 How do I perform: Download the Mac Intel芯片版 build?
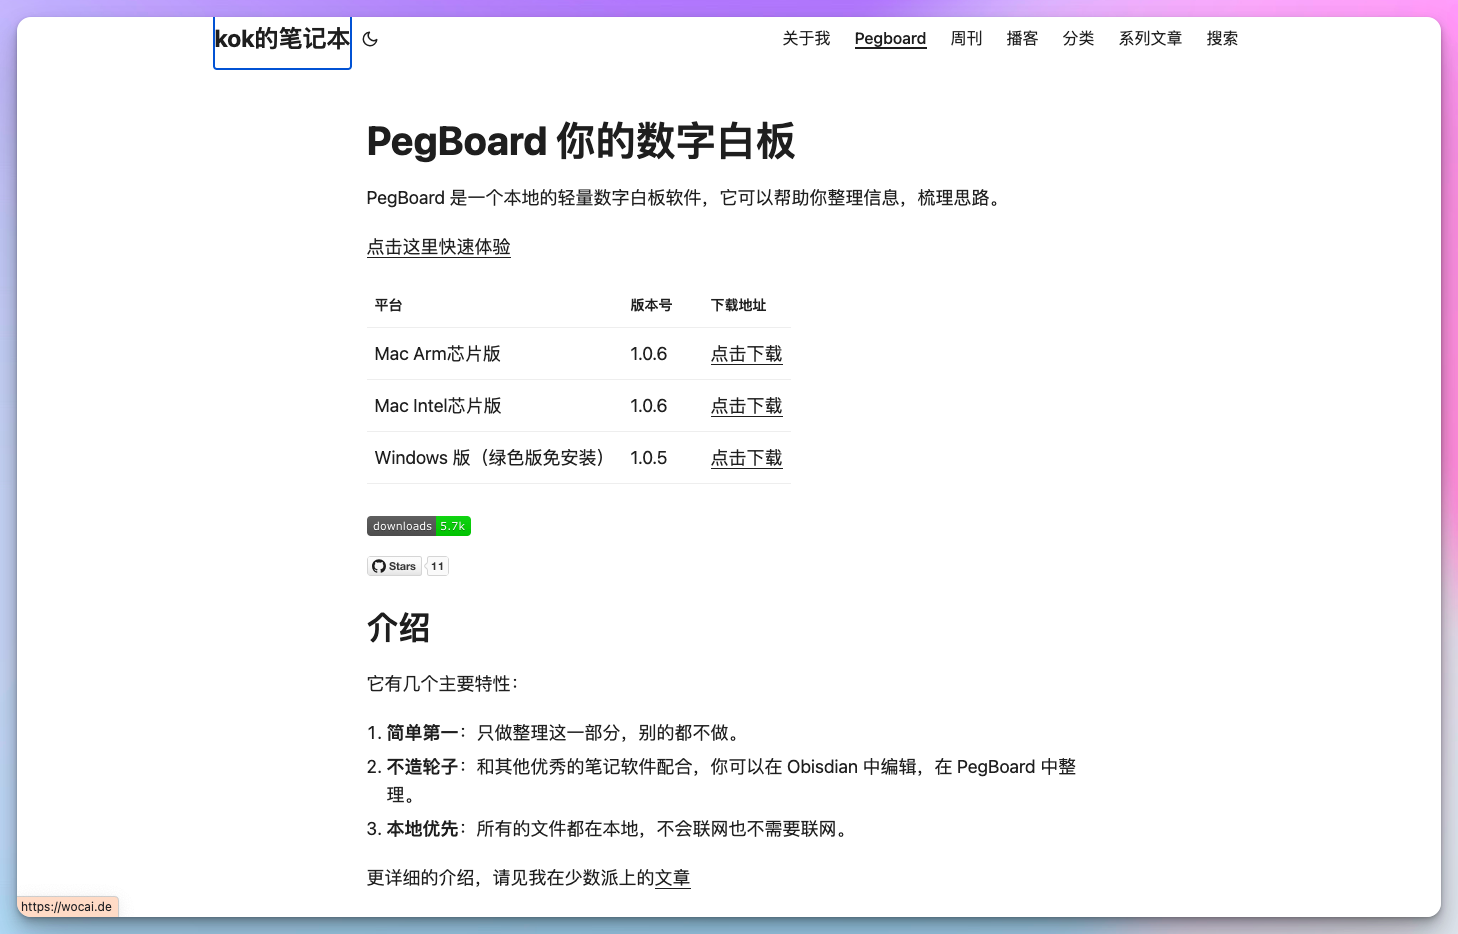coord(746,406)
